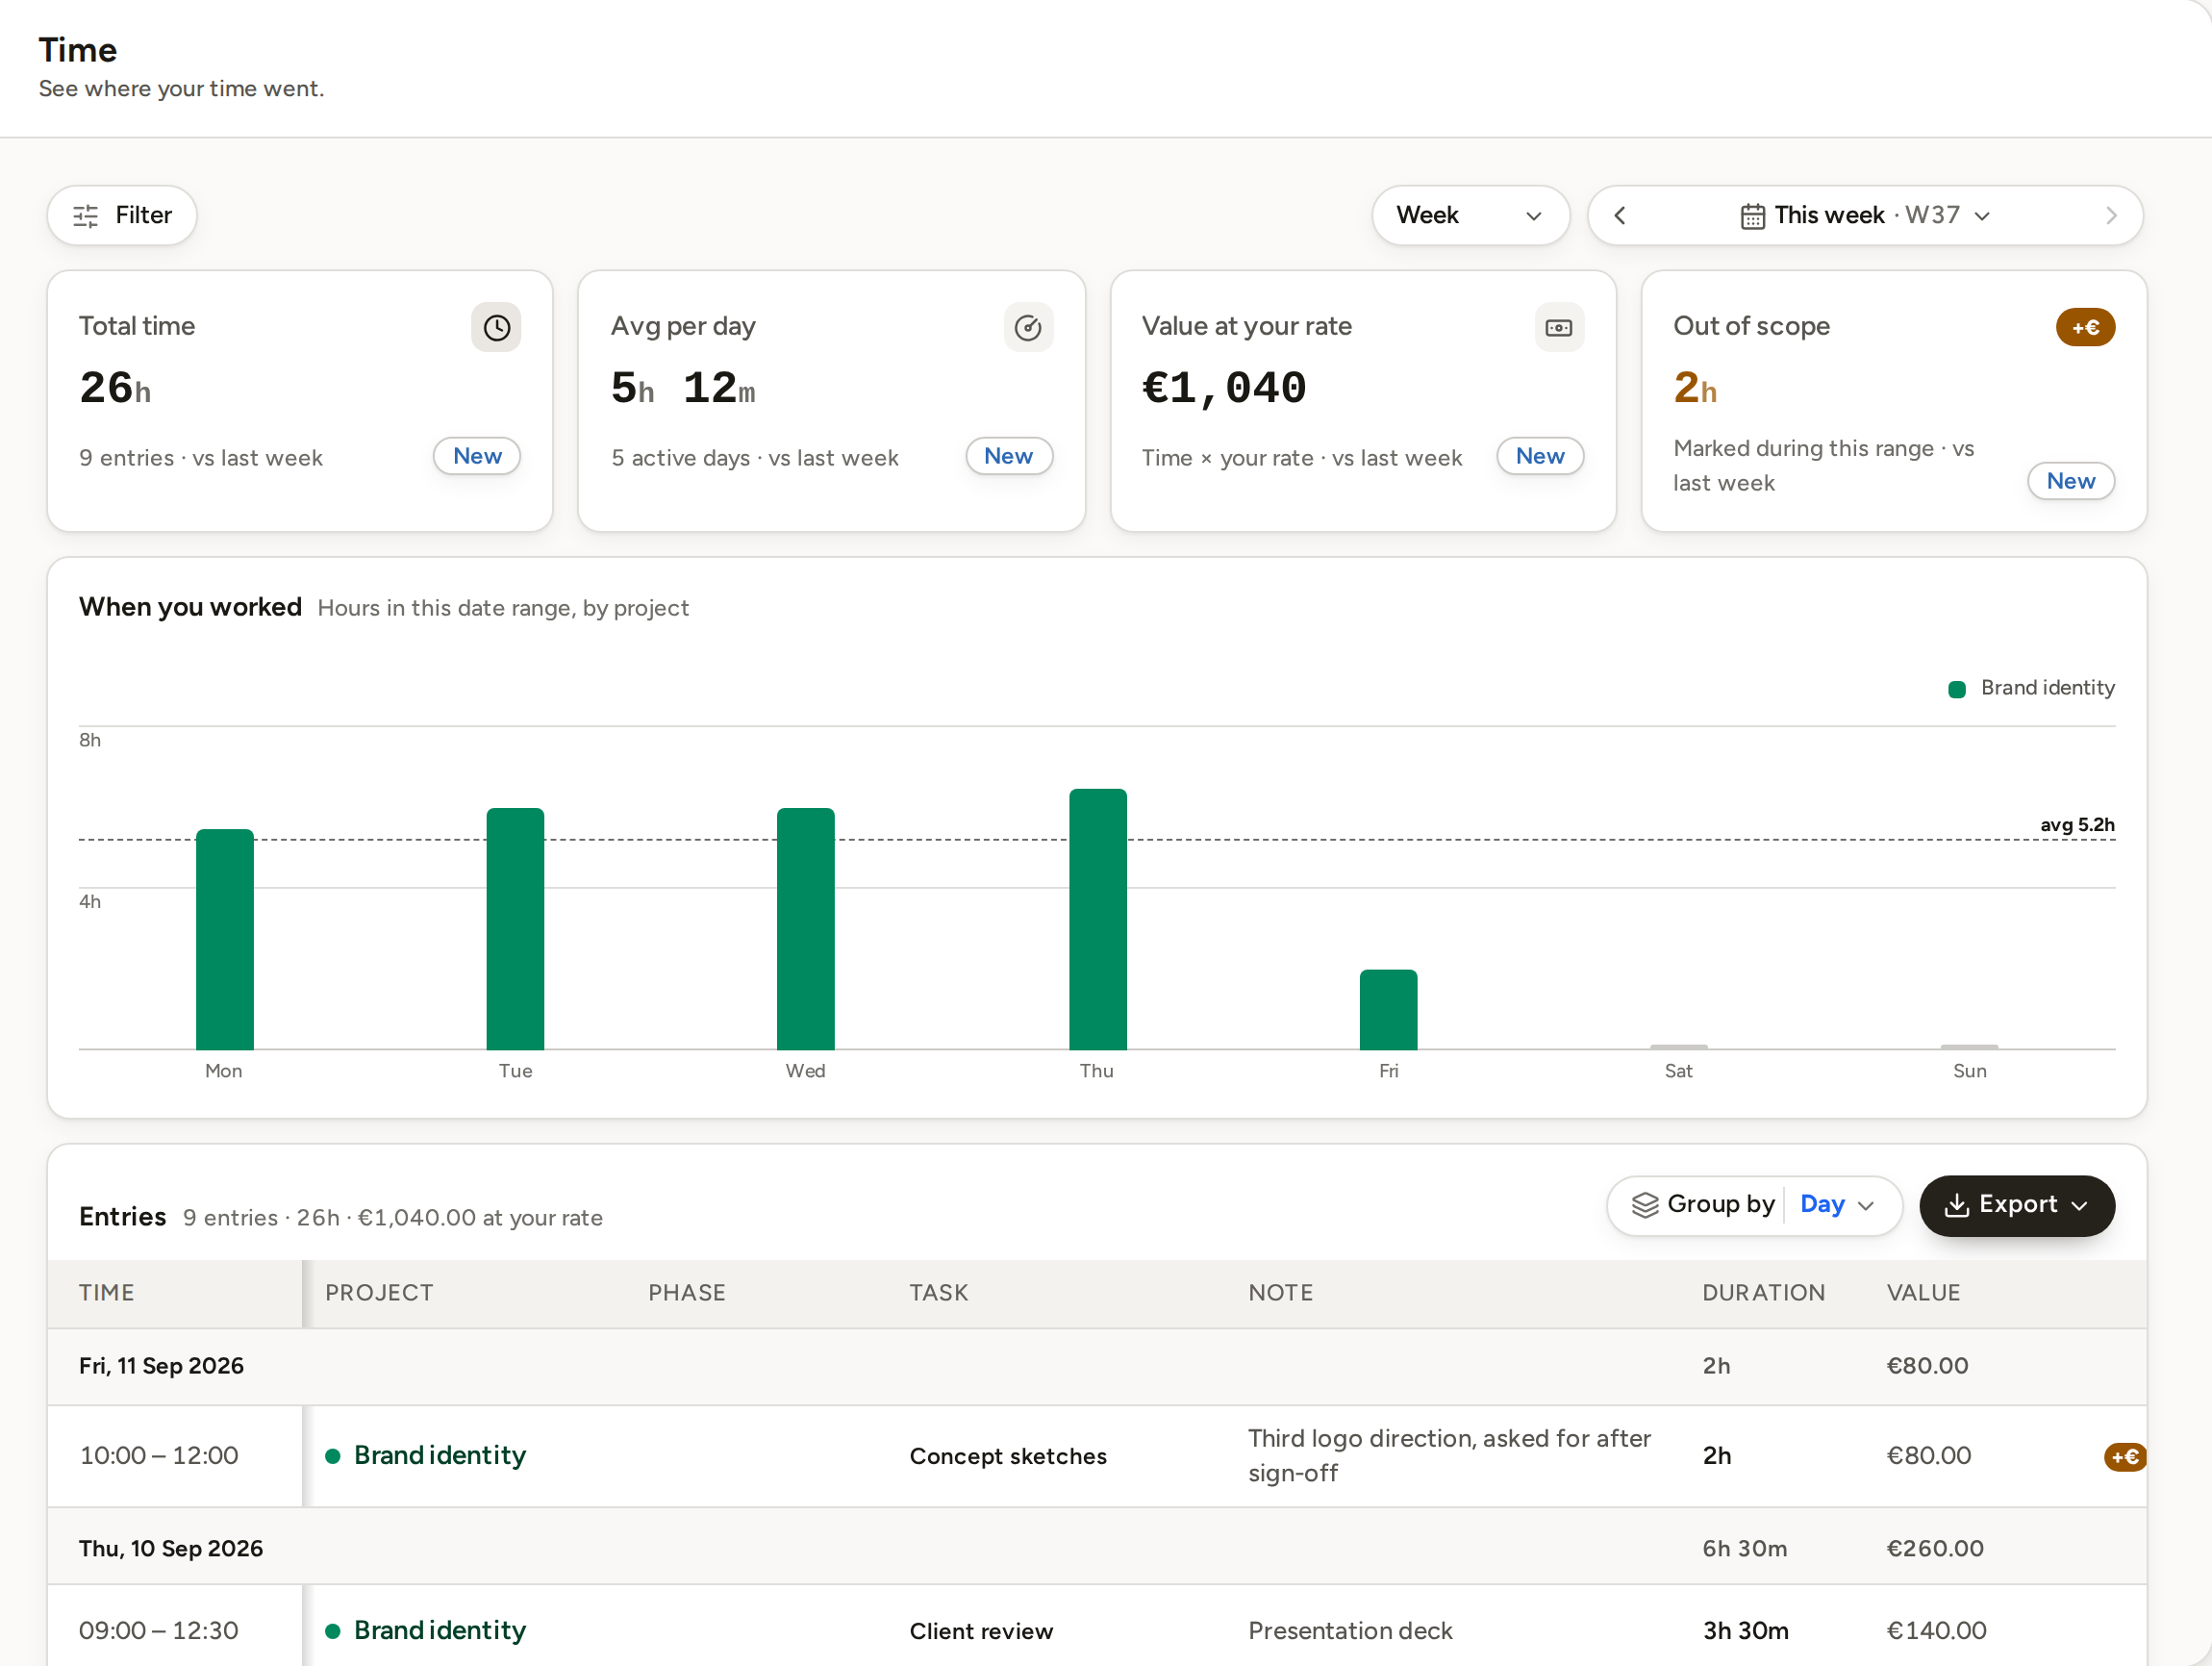Click the avg 5.2h label on chart
This screenshot has width=2212, height=1666.
[x=2077, y=825]
